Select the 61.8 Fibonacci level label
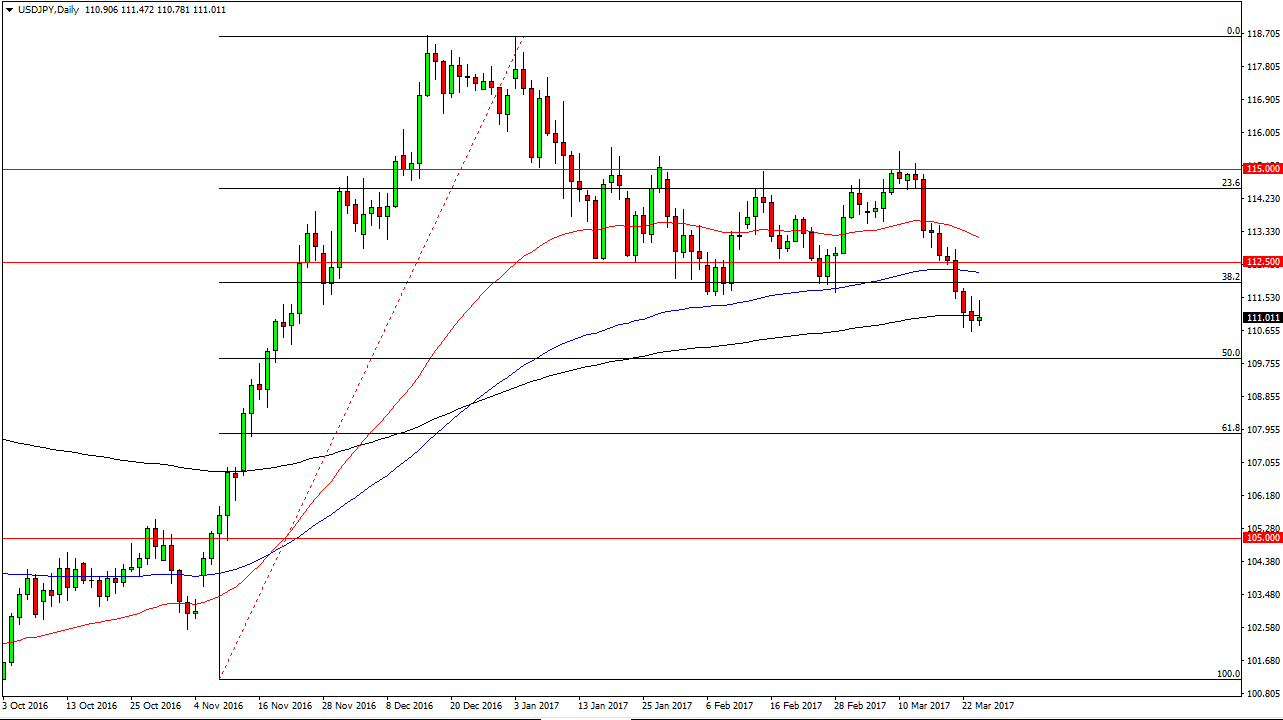Image resolution: width=1283 pixels, height=720 pixels. (x=1231, y=428)
